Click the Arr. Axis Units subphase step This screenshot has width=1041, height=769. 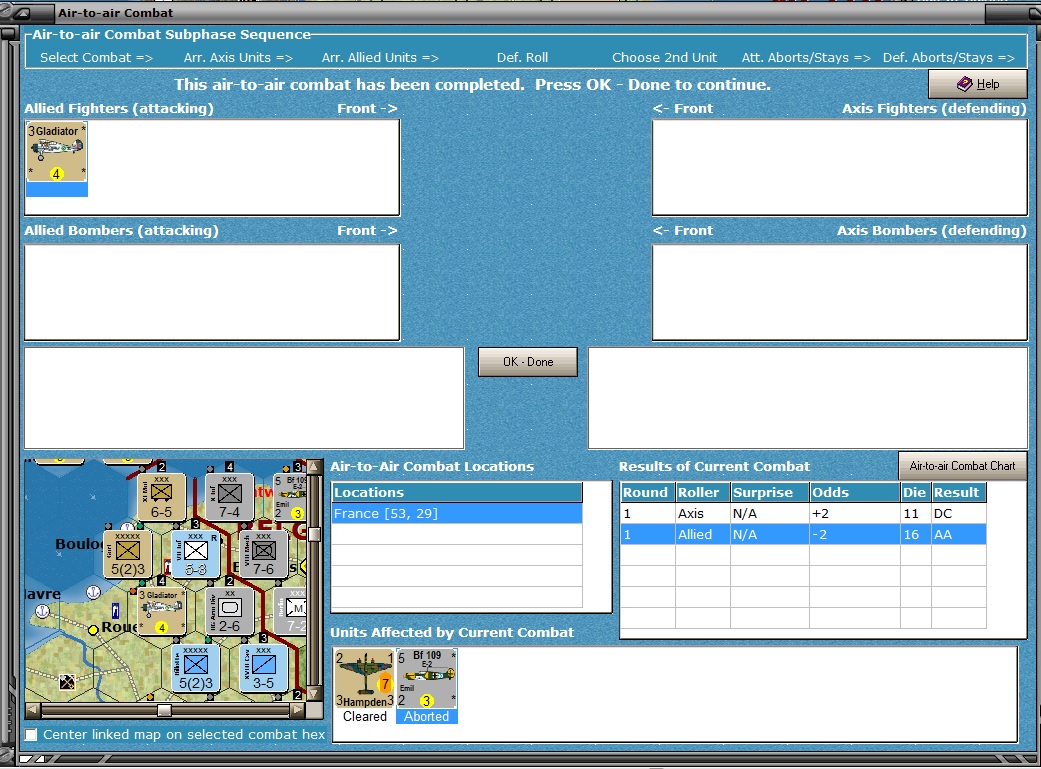pos(238,58)
